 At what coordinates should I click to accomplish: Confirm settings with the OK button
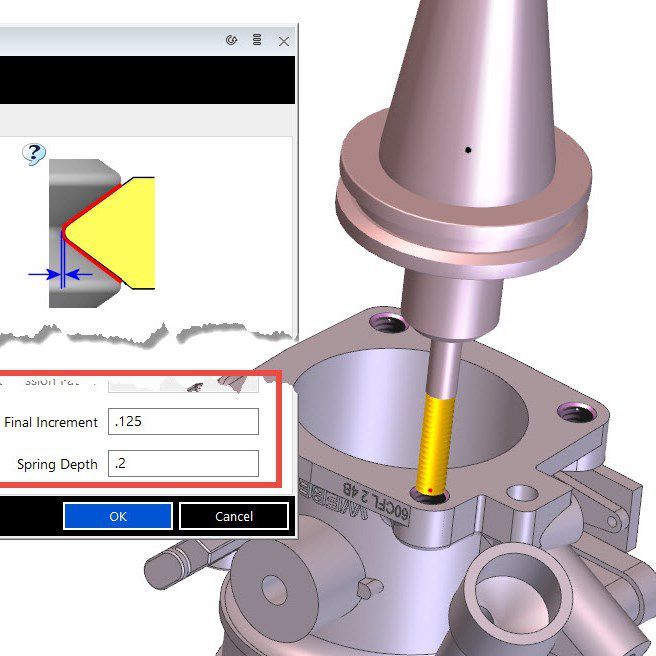tap(117, 516)
